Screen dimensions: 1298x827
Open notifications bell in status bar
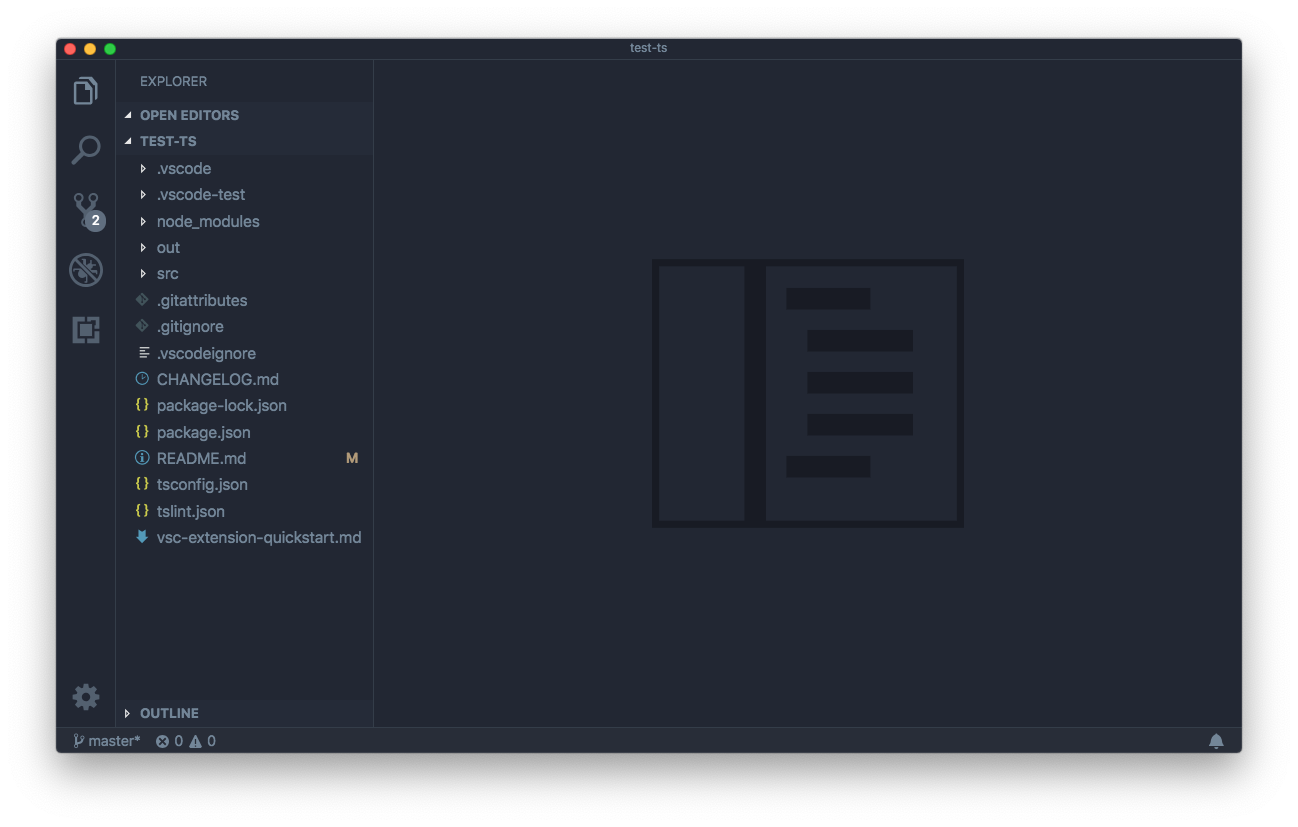click(1216, 741)
